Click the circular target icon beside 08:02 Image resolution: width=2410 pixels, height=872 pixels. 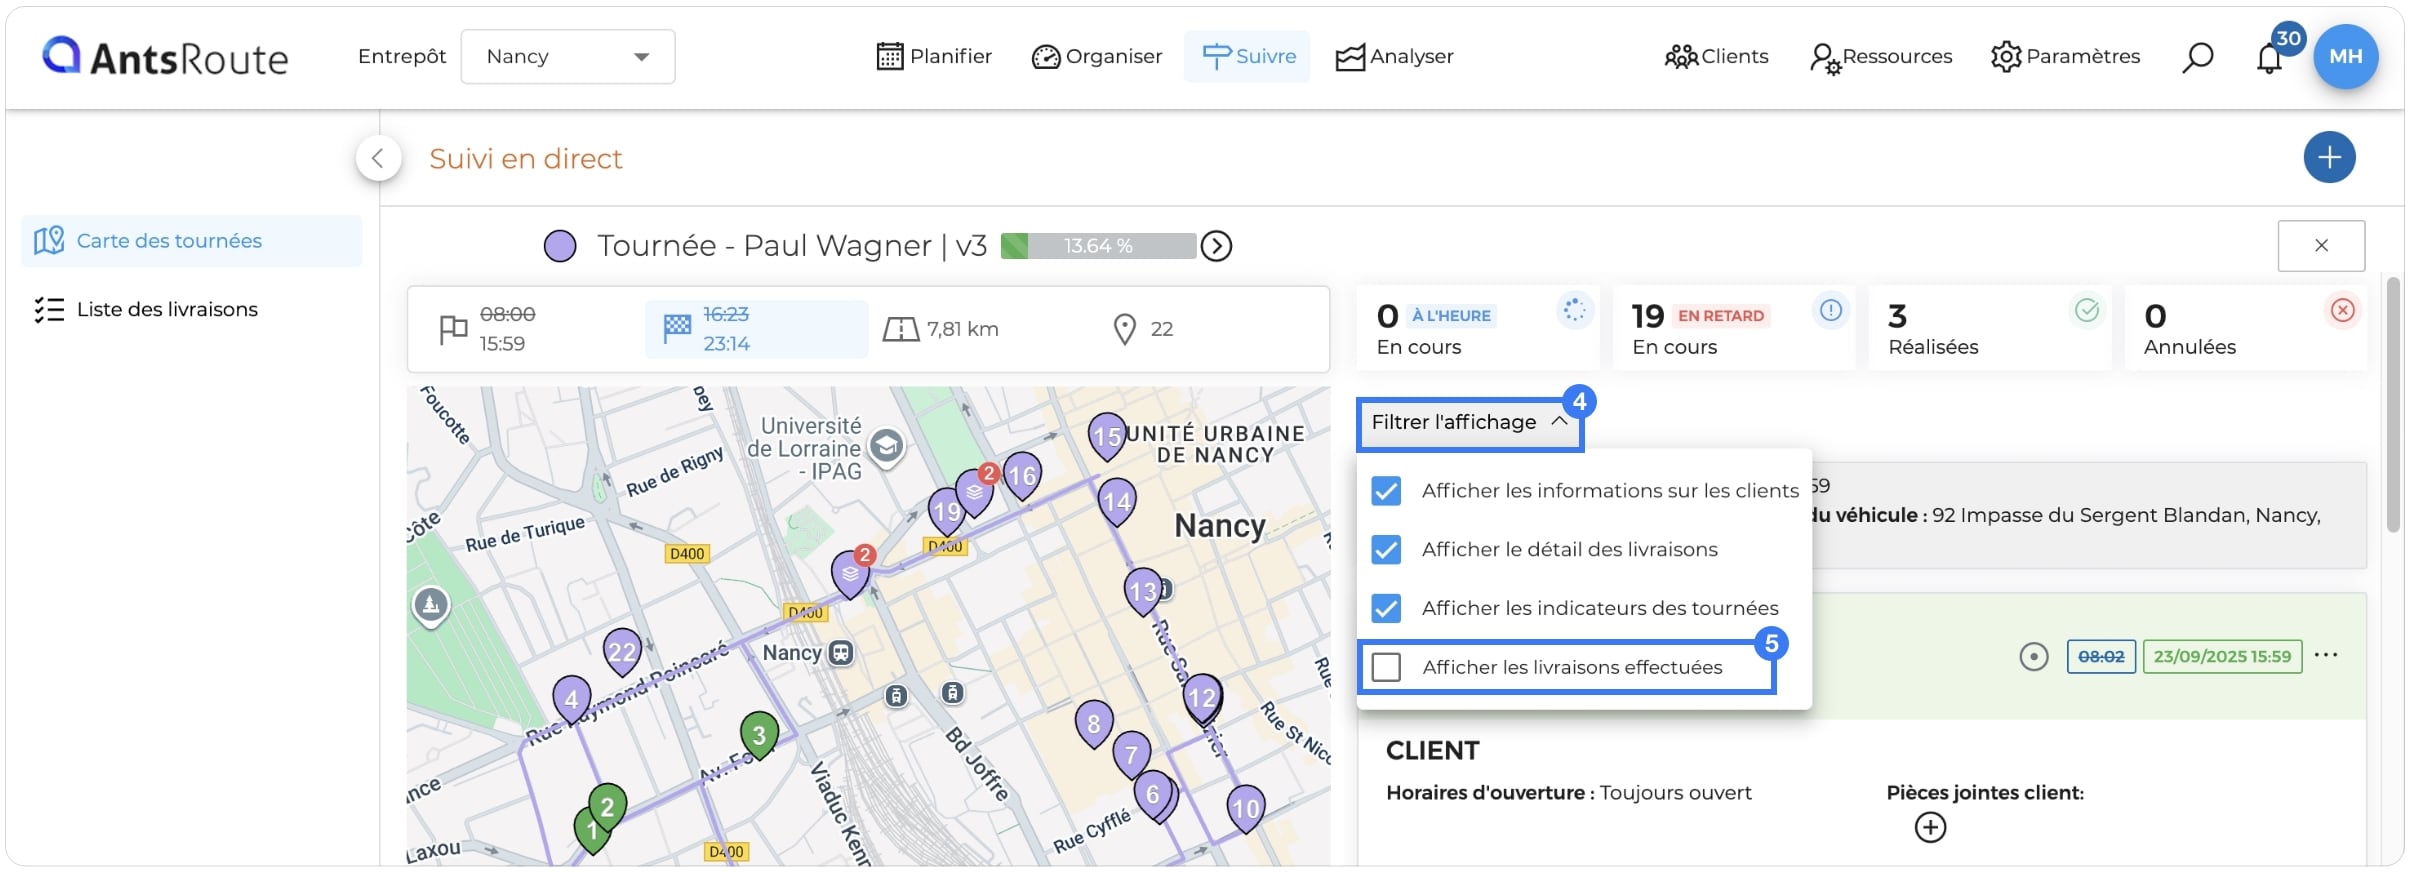tap(2033, 657)
